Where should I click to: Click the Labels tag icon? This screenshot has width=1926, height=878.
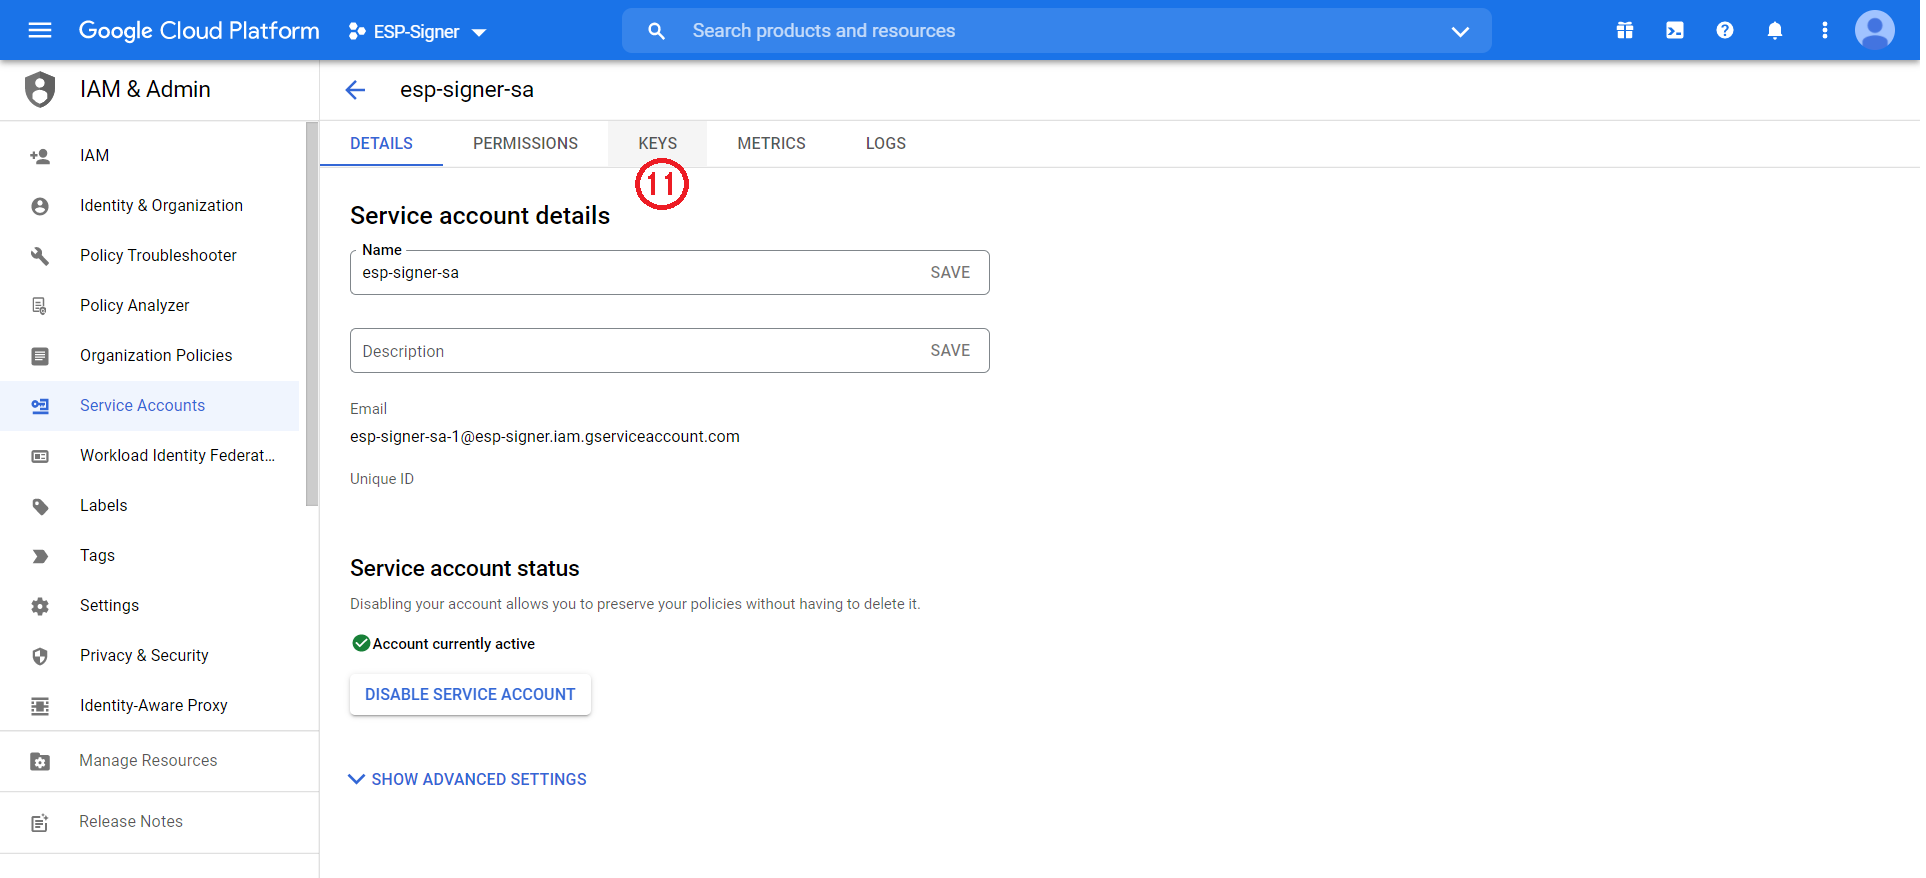(40, 506)
